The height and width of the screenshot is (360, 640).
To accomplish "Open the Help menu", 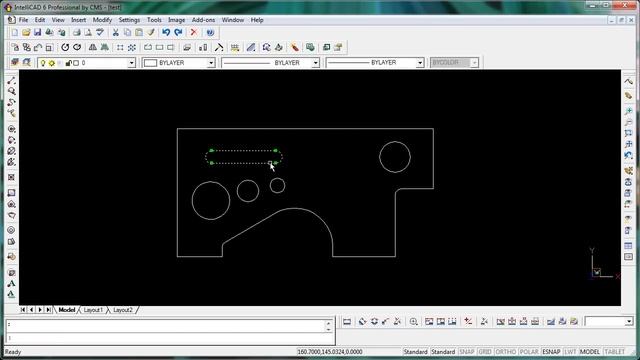I will (x=257, y=20).
